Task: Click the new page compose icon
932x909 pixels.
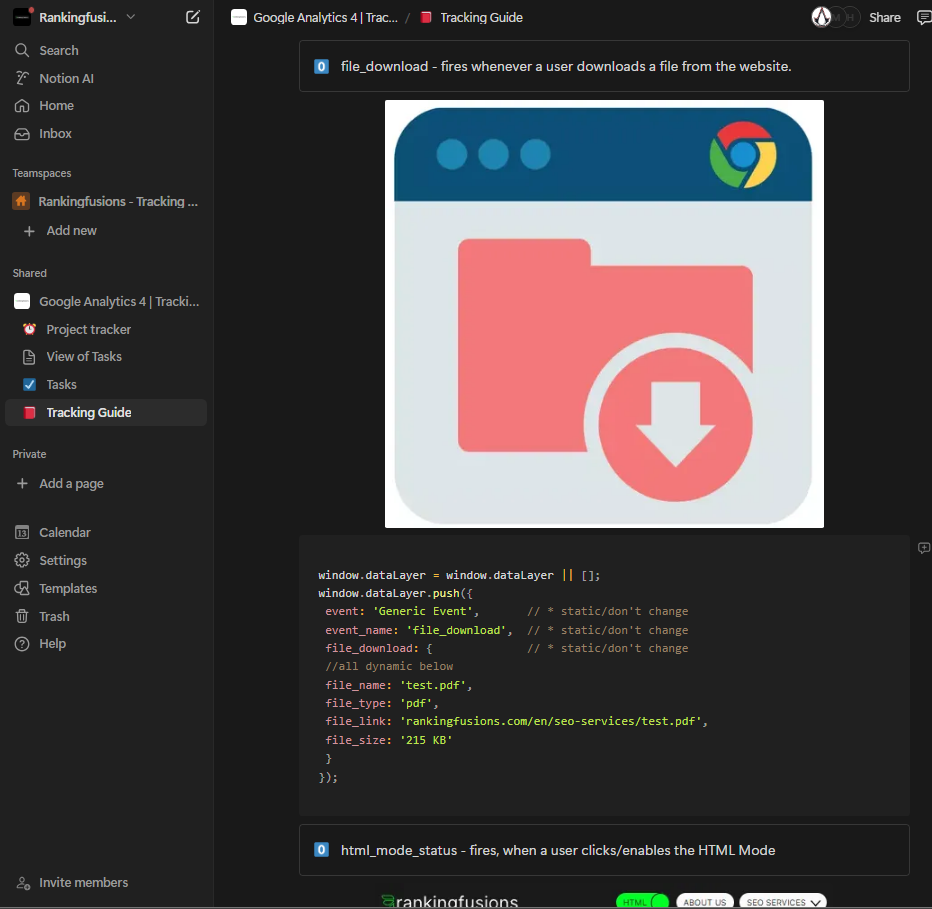Action: pyautogui.click(x=193, y=17)
